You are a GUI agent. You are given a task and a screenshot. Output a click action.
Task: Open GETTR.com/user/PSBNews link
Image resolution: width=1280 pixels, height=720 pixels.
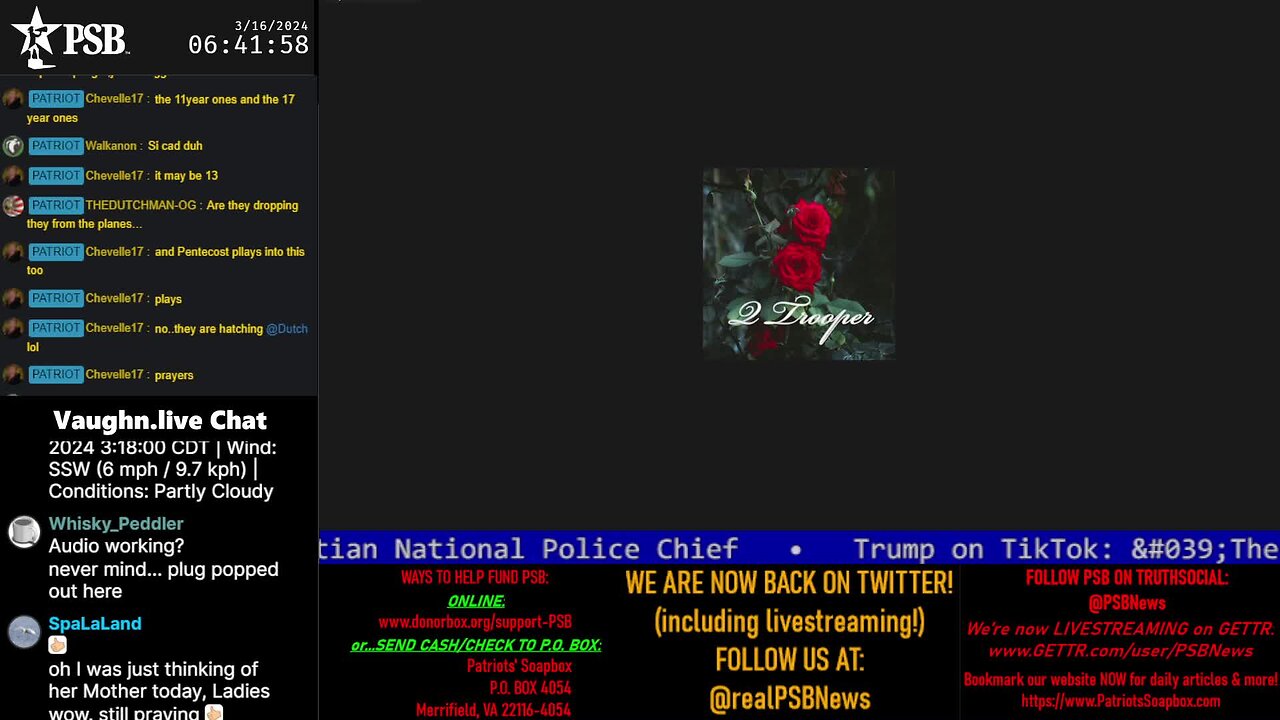click(1120, 651)
